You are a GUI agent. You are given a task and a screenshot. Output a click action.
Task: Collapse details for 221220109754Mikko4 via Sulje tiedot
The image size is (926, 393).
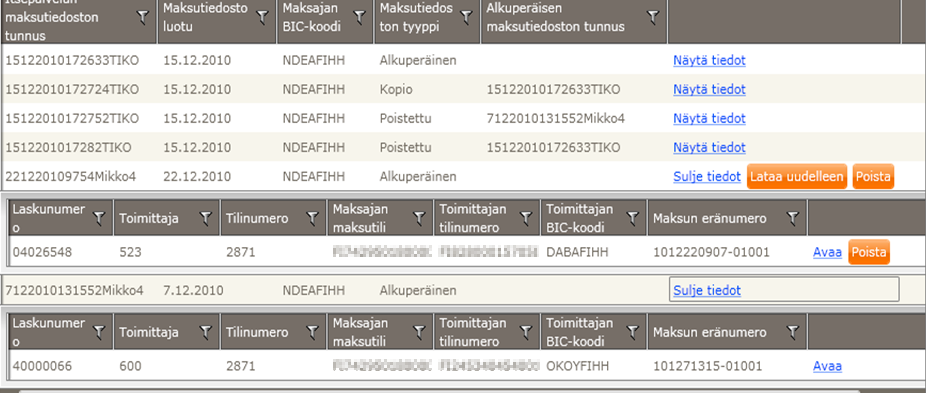[707, 177]
